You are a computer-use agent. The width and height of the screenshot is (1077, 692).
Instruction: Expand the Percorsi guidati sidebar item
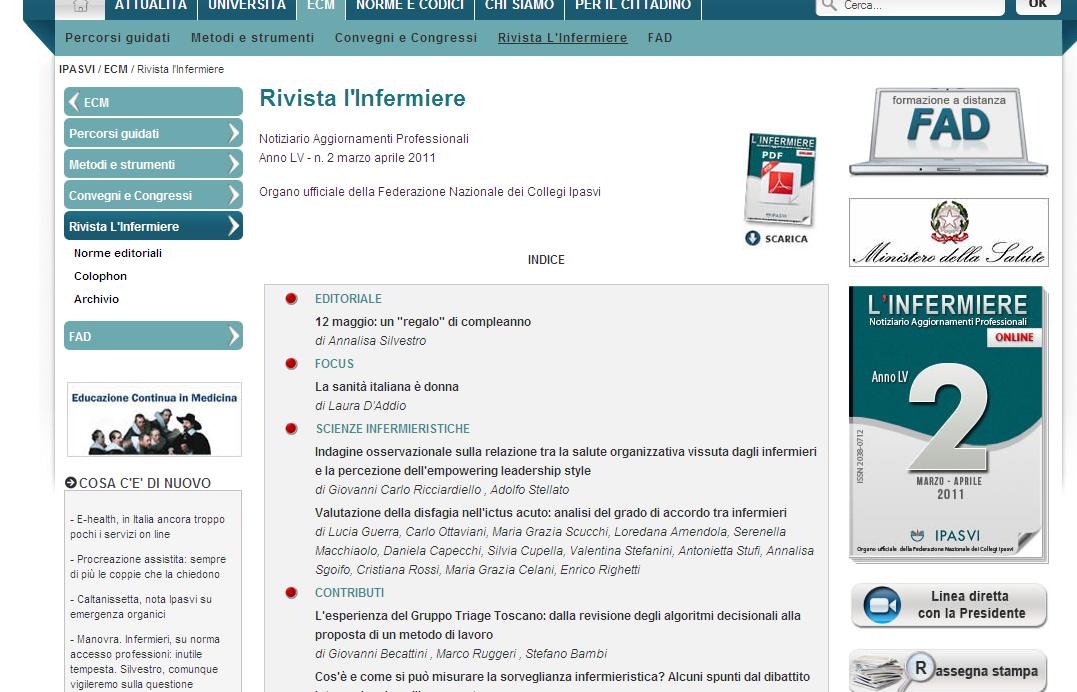pyautogui.click(x=234, y=133)
